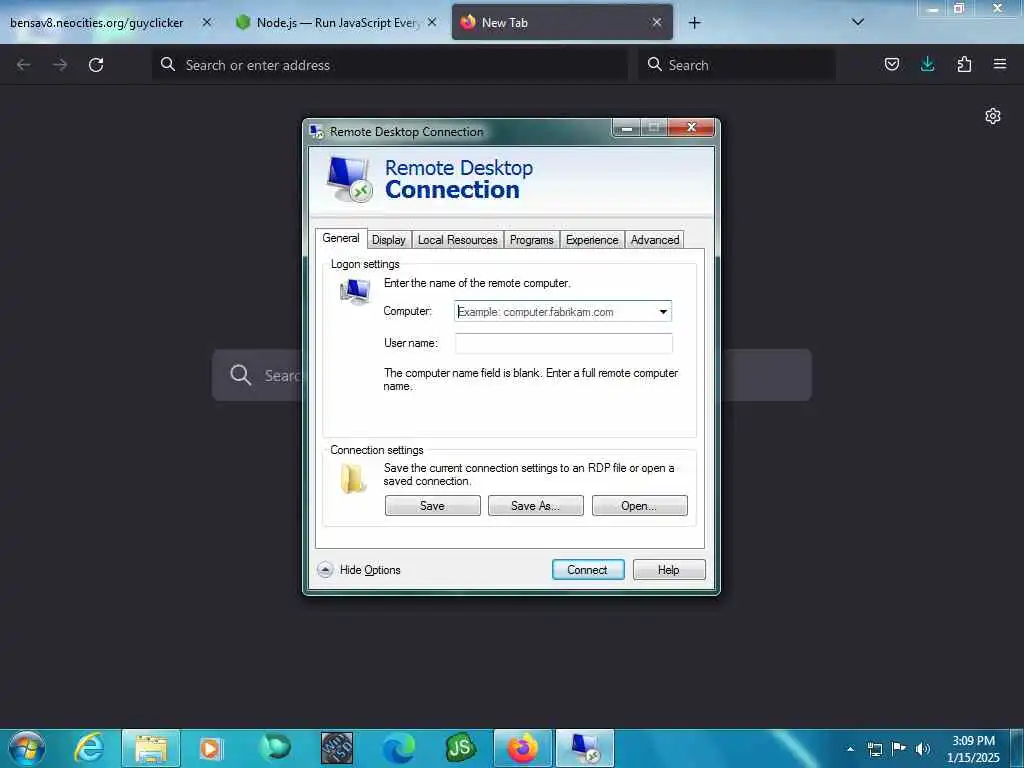
Task: Close the guyclicker tab
Action: 207,22
